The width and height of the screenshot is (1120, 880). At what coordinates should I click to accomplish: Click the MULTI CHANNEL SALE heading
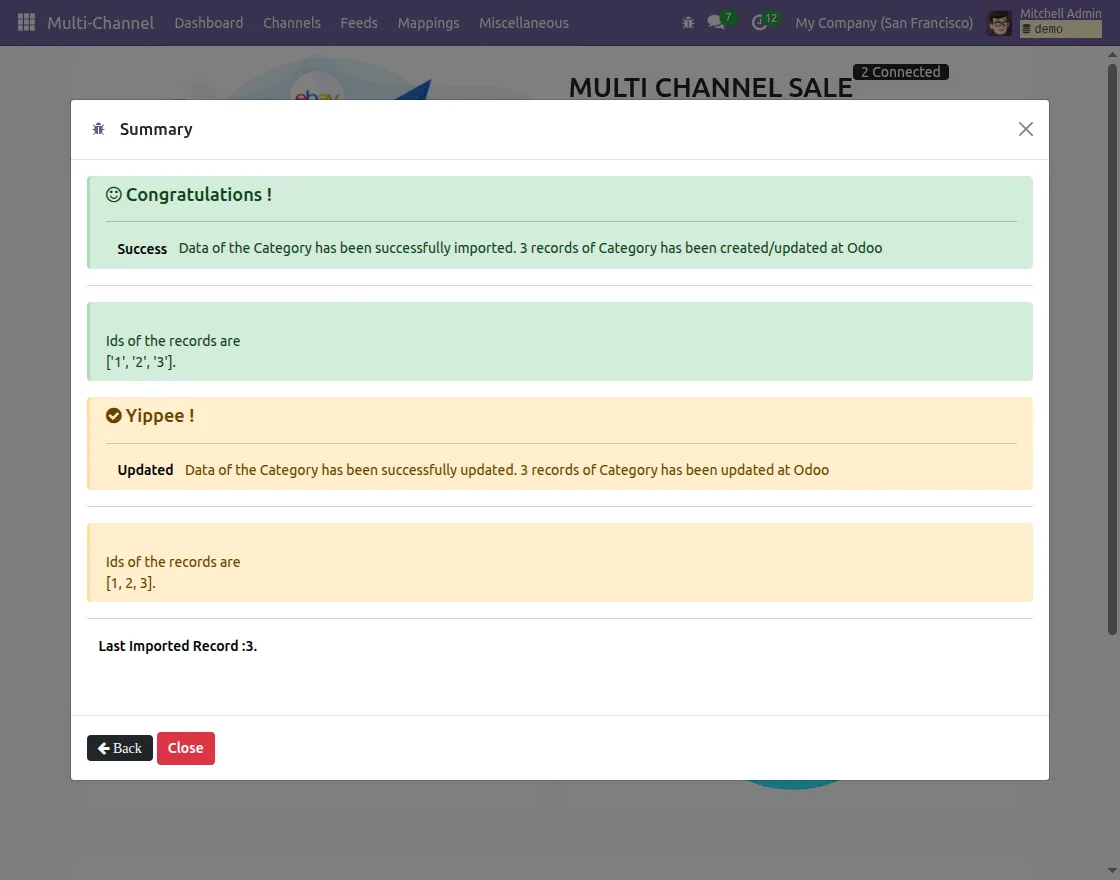point(711,88)
